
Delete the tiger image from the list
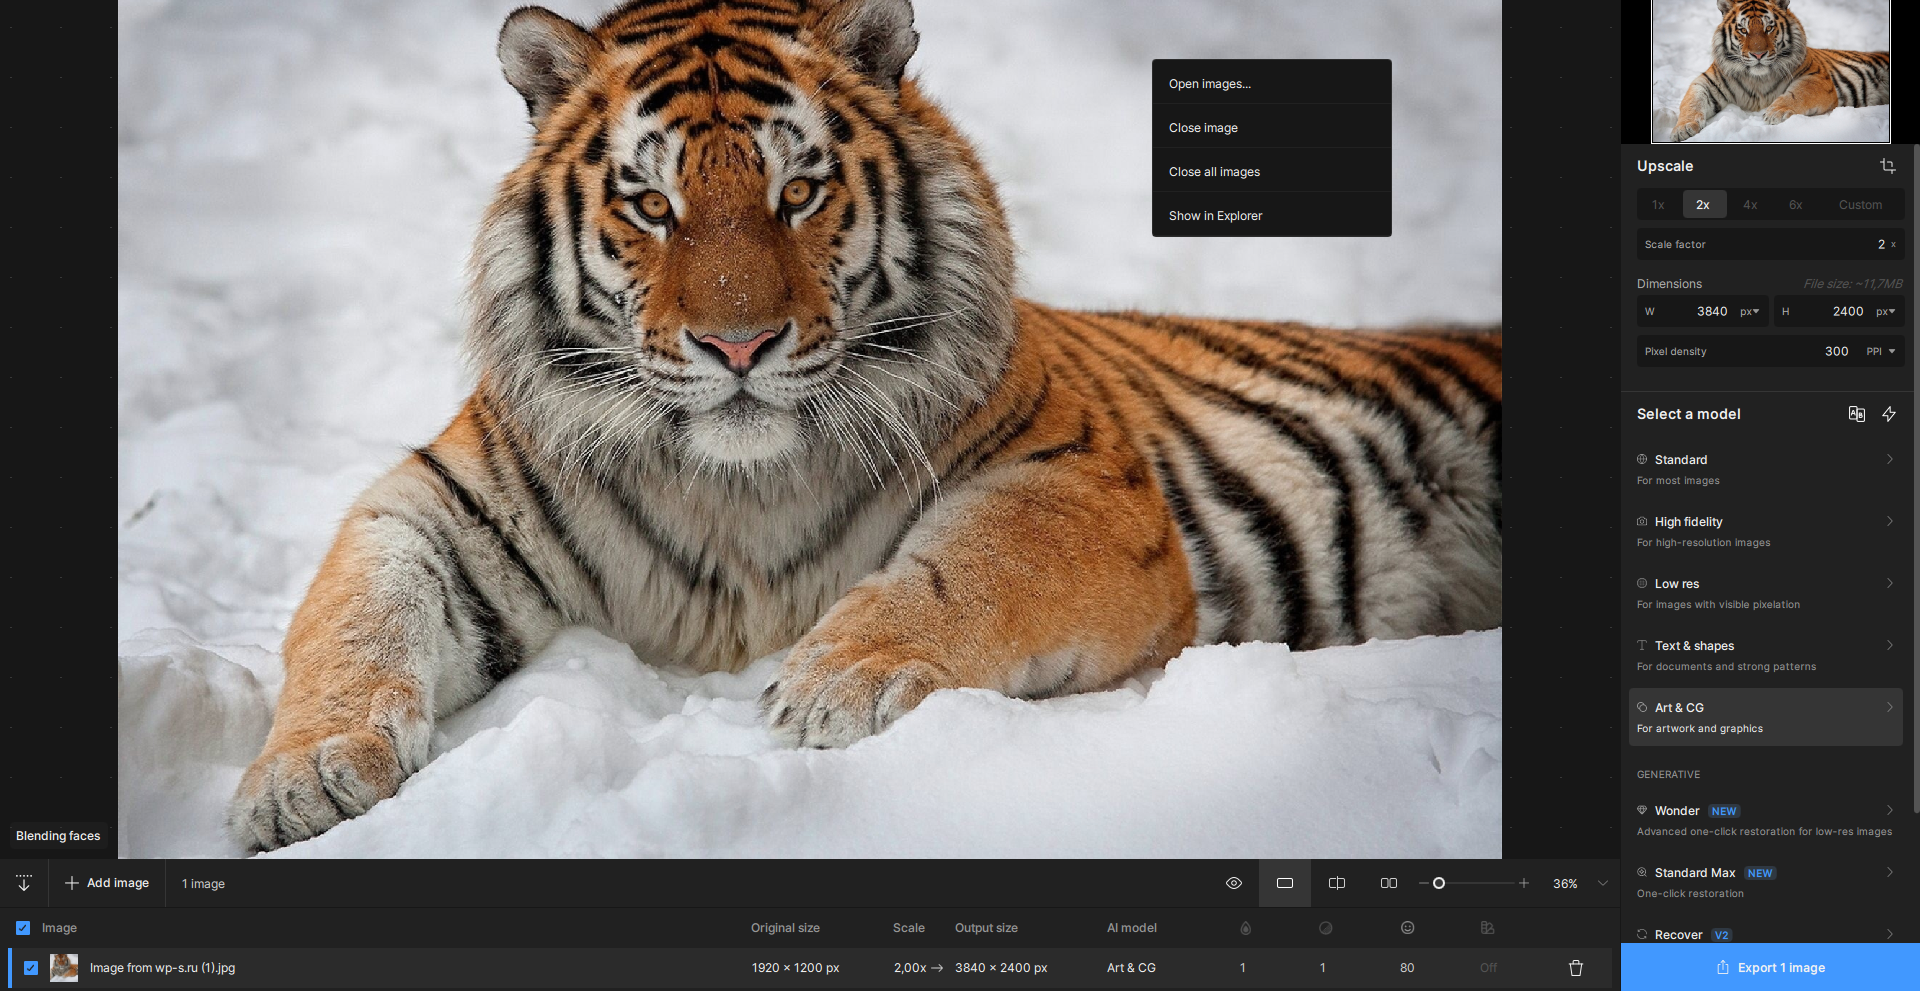(x=1576, y=968)
